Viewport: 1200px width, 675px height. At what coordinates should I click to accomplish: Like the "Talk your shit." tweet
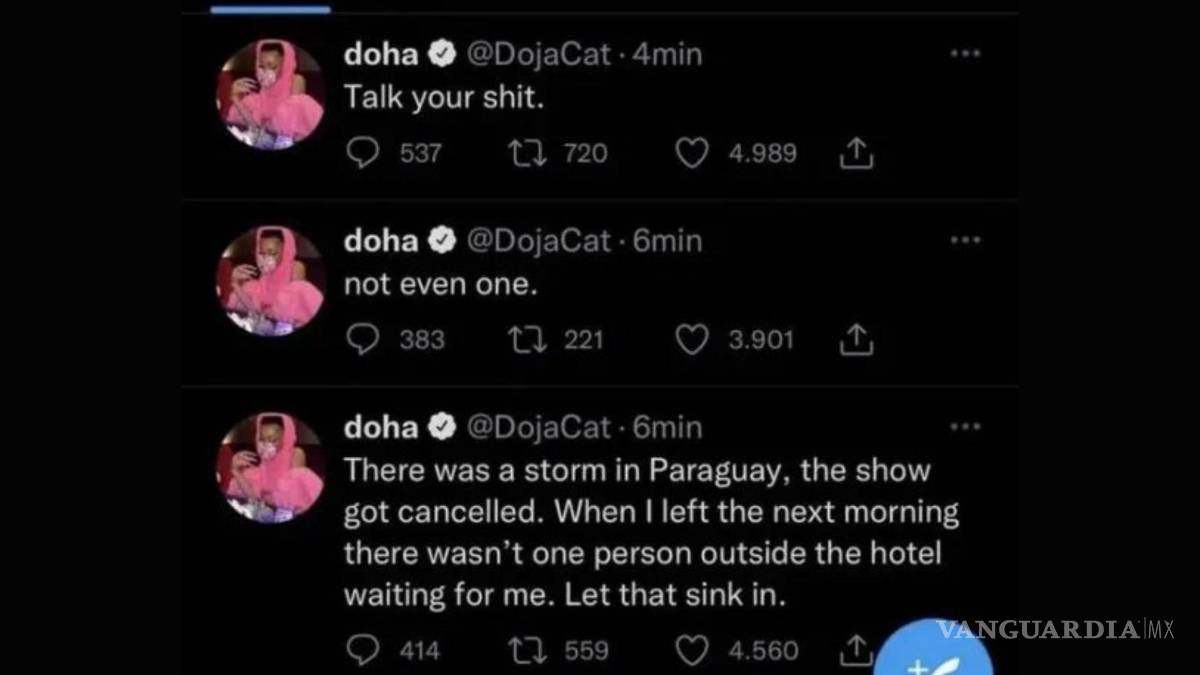tap(692, 152)
